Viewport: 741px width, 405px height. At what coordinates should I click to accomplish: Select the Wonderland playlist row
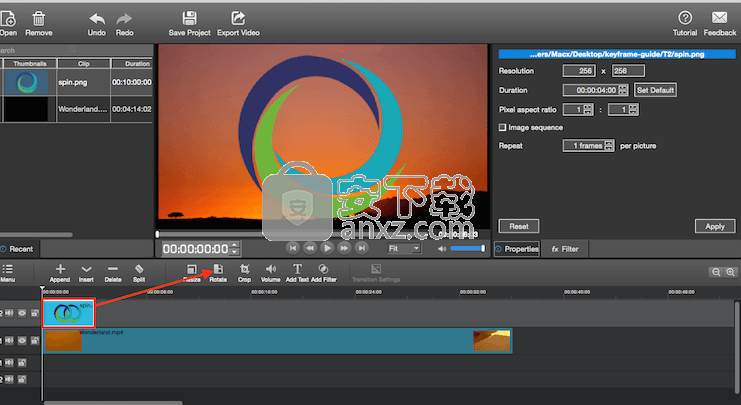click(x=77, y=109)
